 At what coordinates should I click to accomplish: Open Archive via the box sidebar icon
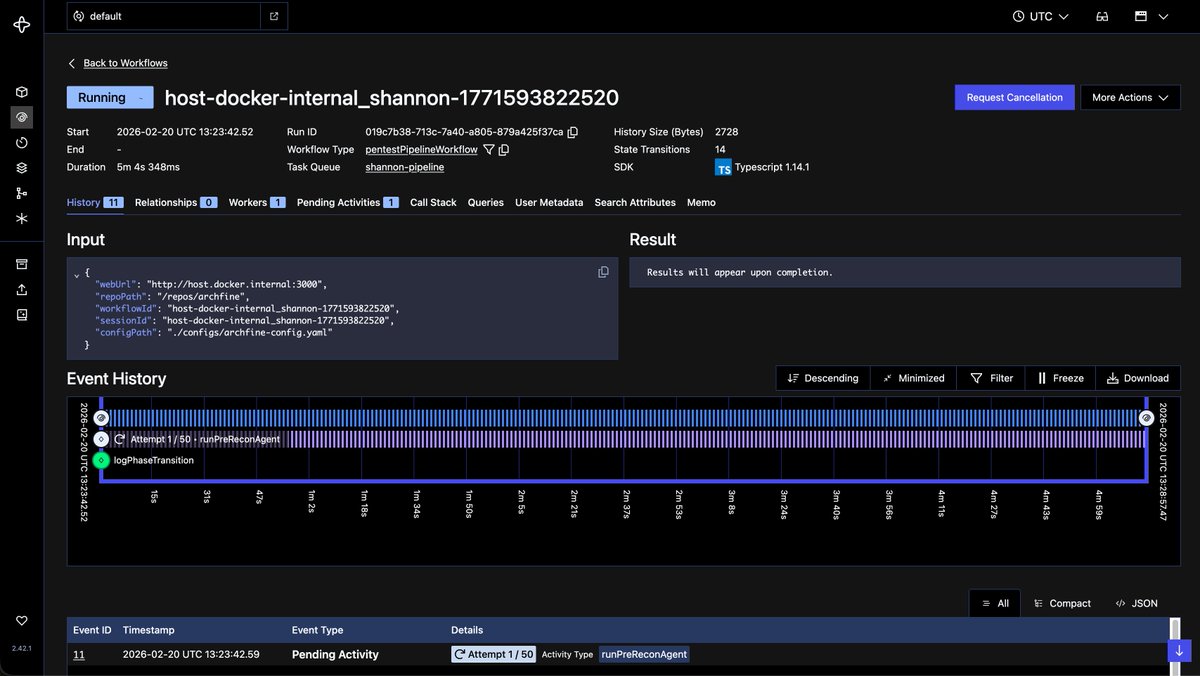pyautogui.click(x=21, y=264)
